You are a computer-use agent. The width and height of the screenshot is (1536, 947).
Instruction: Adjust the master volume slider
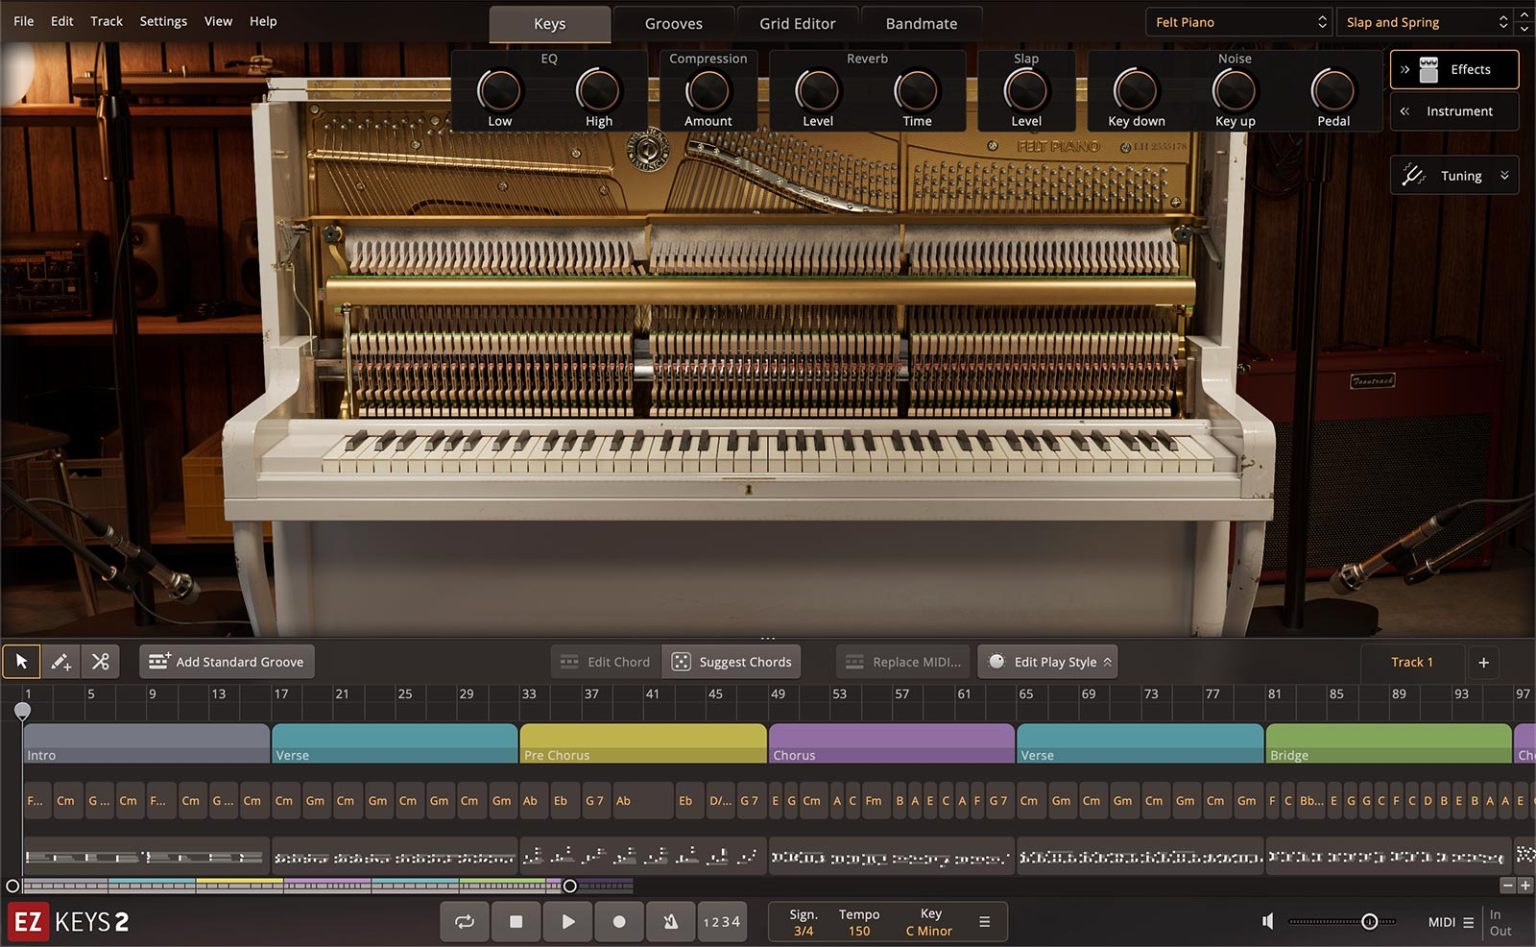click(1369, 921)
